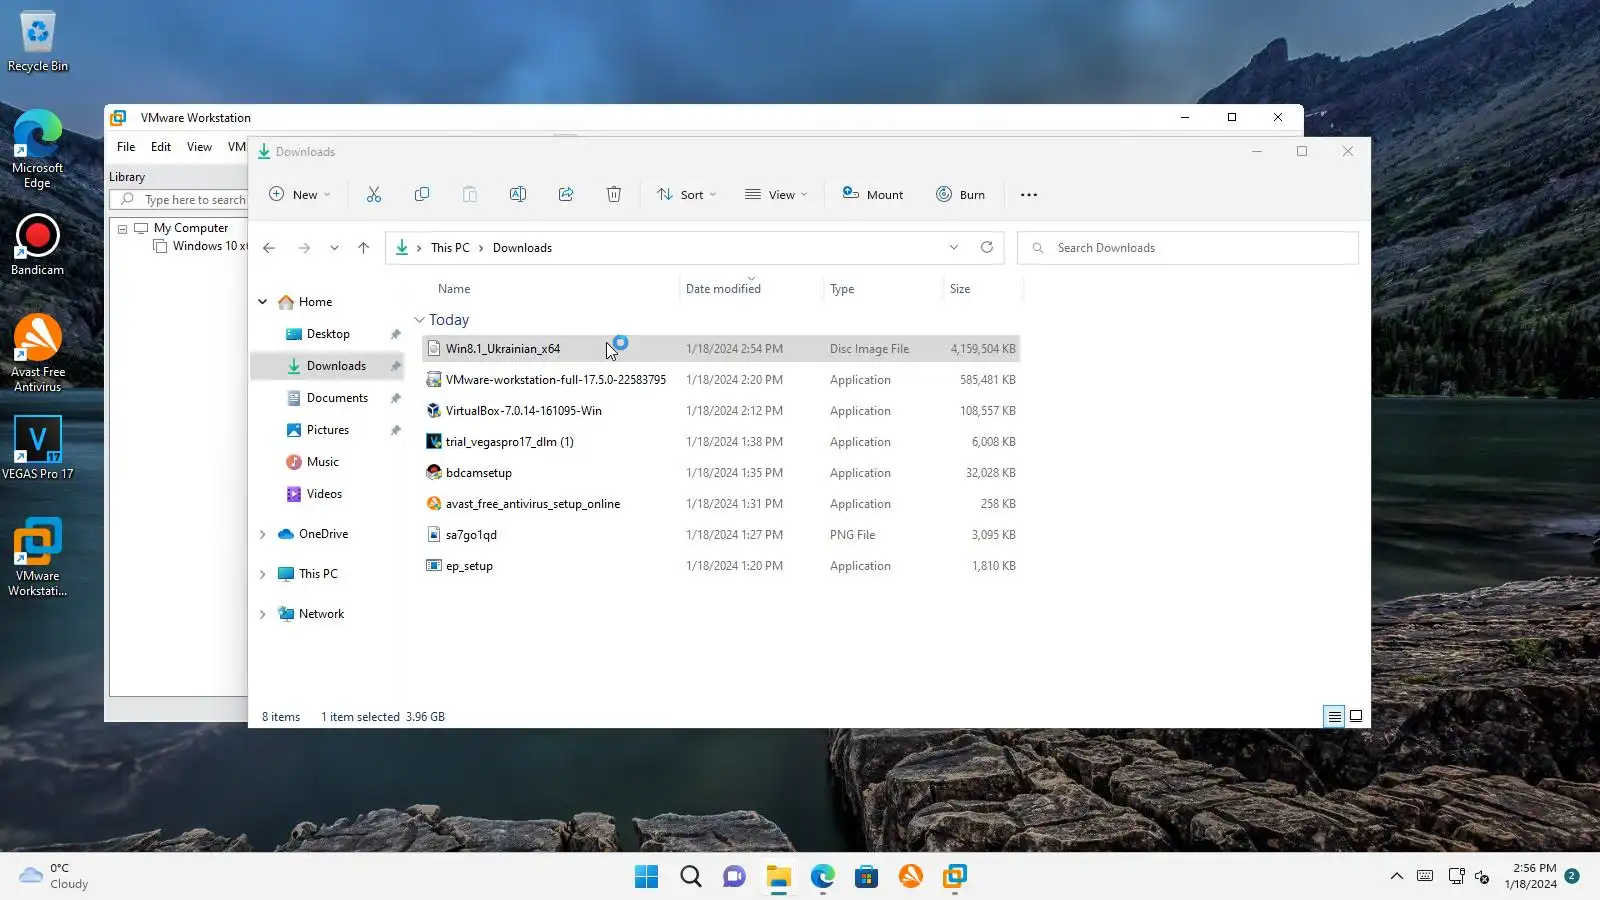Select ep_setup file

point(720,566)
